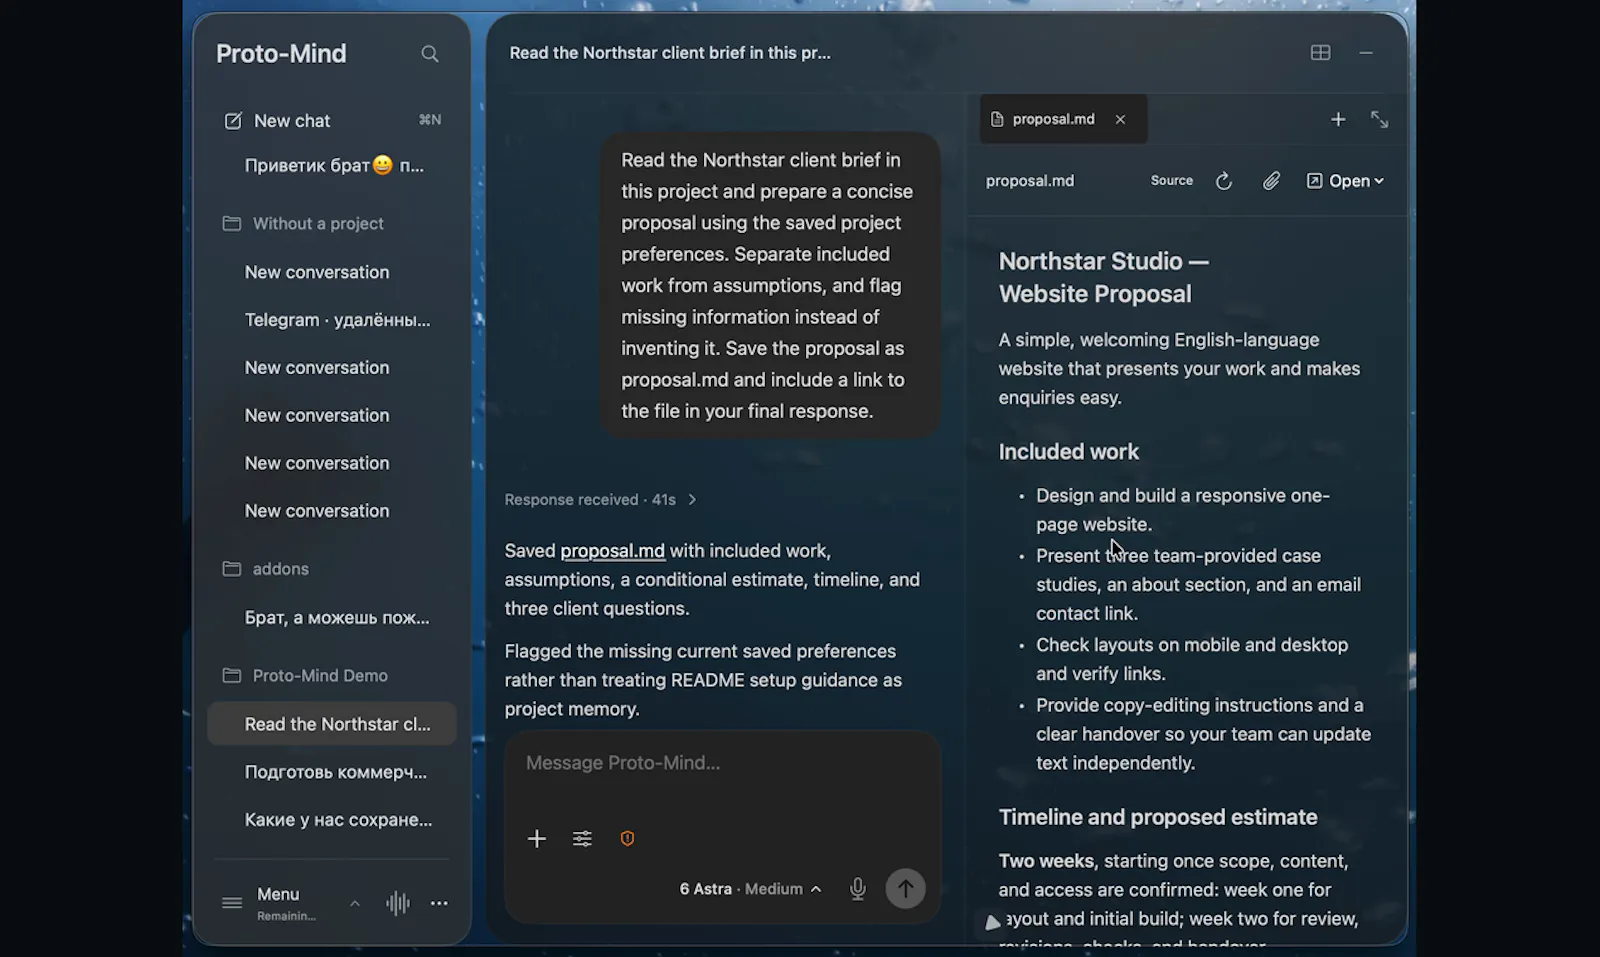
Task: Click the proposal.md file icon on tab
Action: click(x=997, y=119)
